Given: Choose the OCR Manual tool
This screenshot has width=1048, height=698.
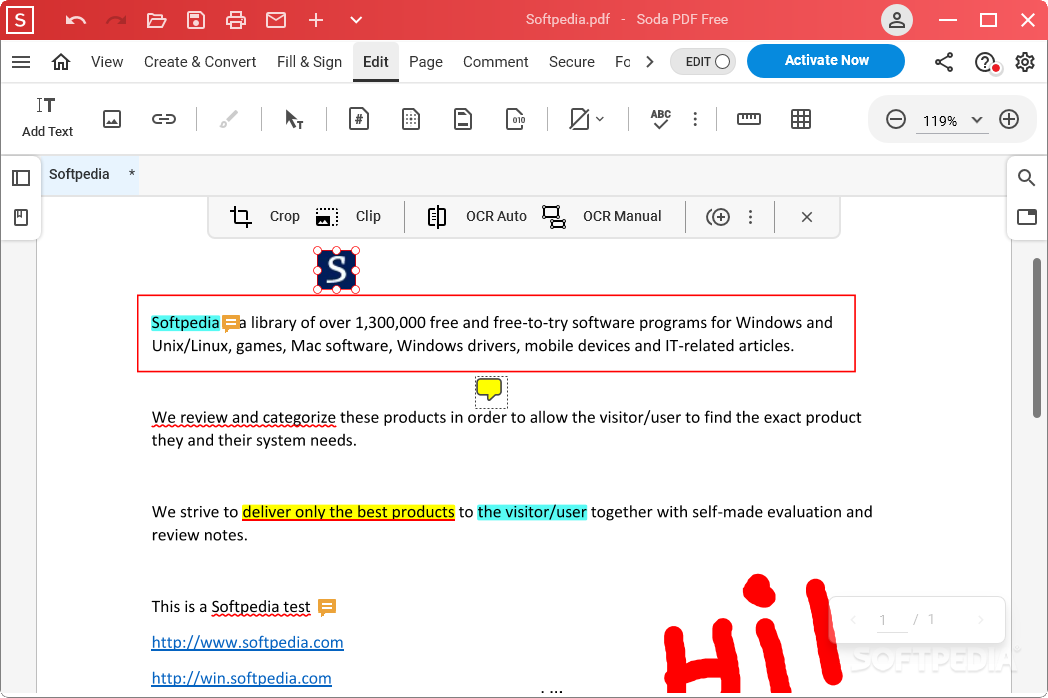Looking at the screenshot, I should [602, 217].
